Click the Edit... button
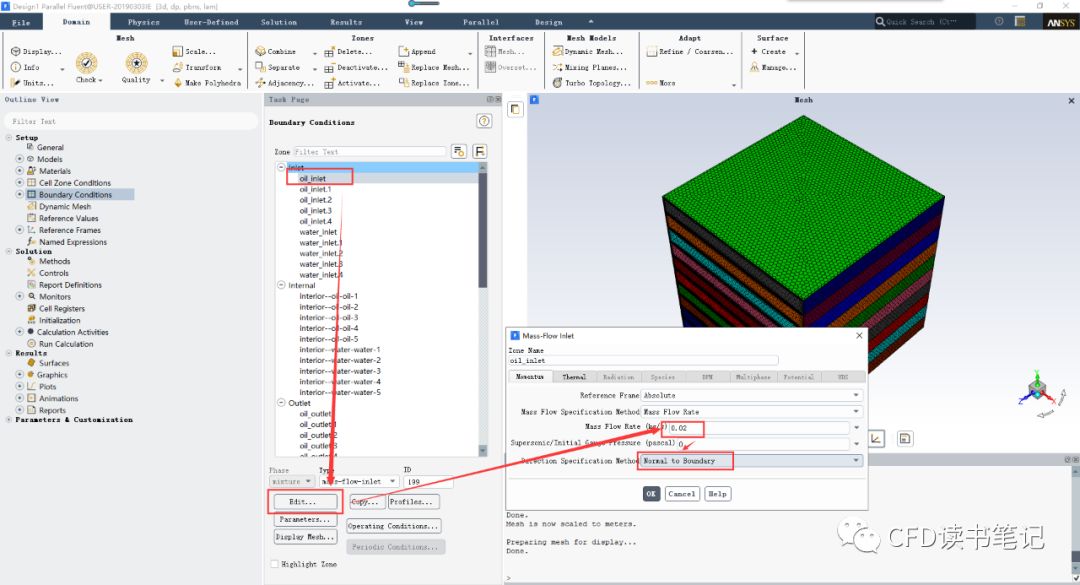 pyautogui.click(x=303, y=502)
